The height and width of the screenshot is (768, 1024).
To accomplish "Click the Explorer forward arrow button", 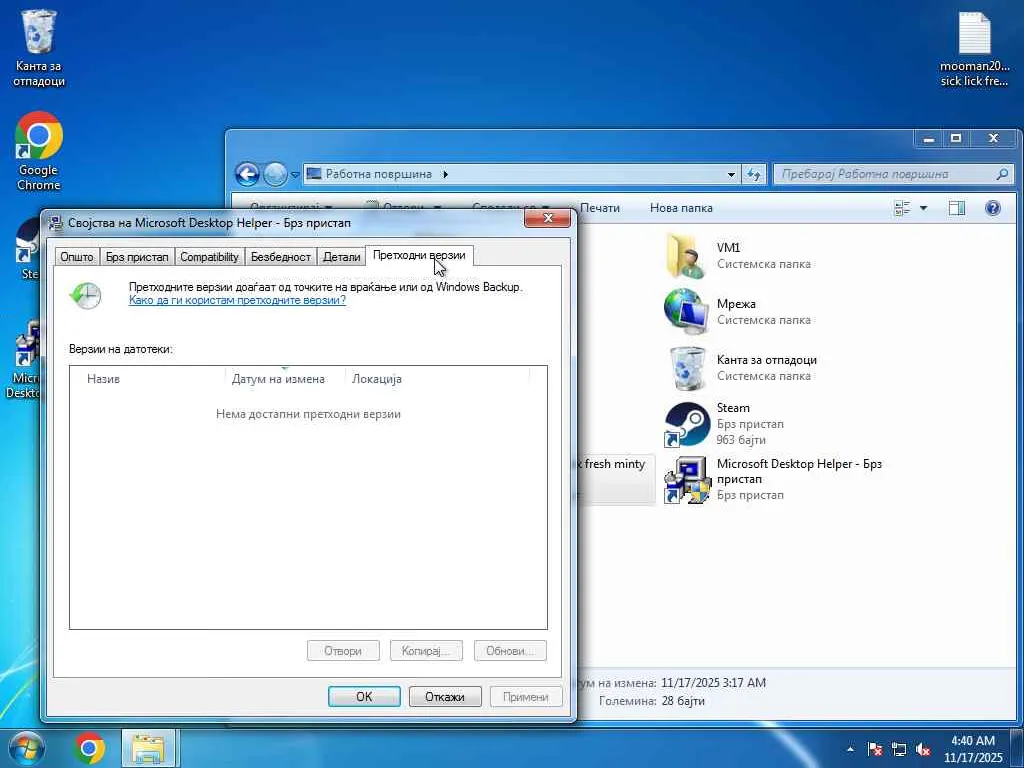I will pyautogui.click(x=275, y=174).
